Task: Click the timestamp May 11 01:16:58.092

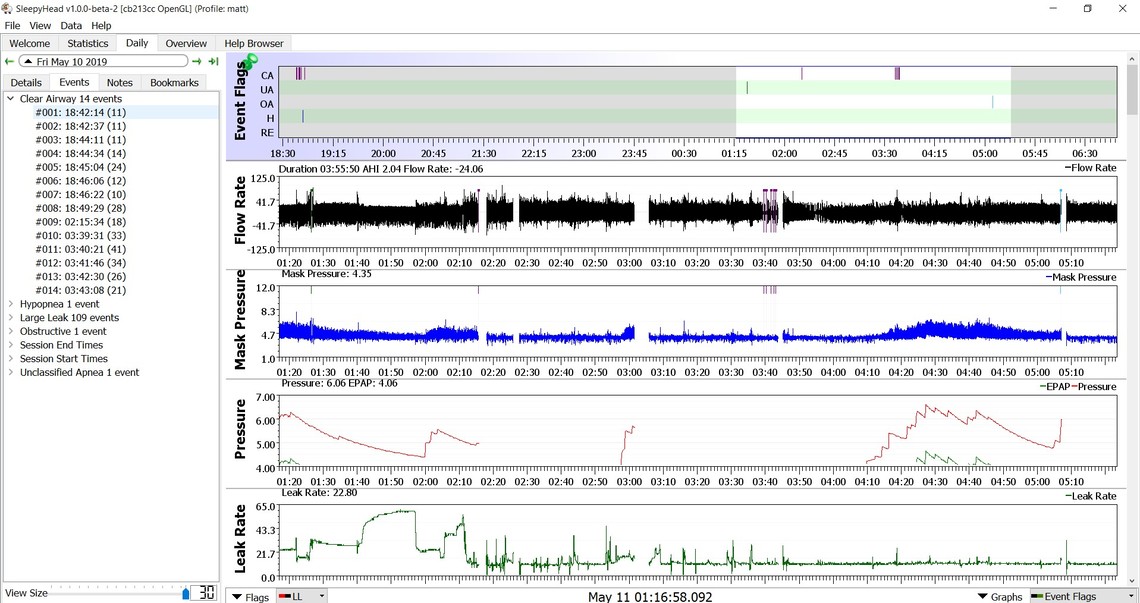Action: coord(650,596)
